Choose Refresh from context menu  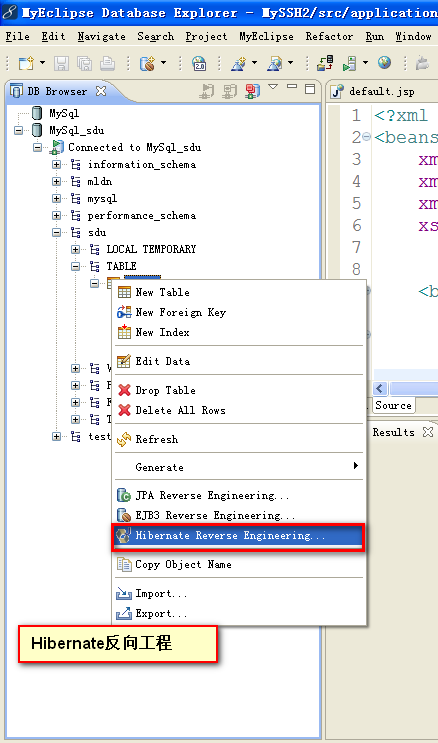(x=239, y=439)
